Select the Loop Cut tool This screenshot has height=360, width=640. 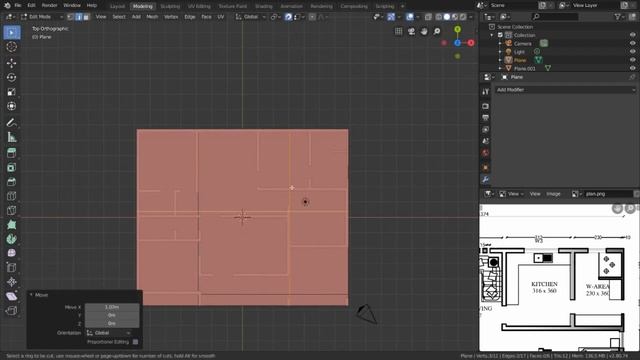(11, 196)
